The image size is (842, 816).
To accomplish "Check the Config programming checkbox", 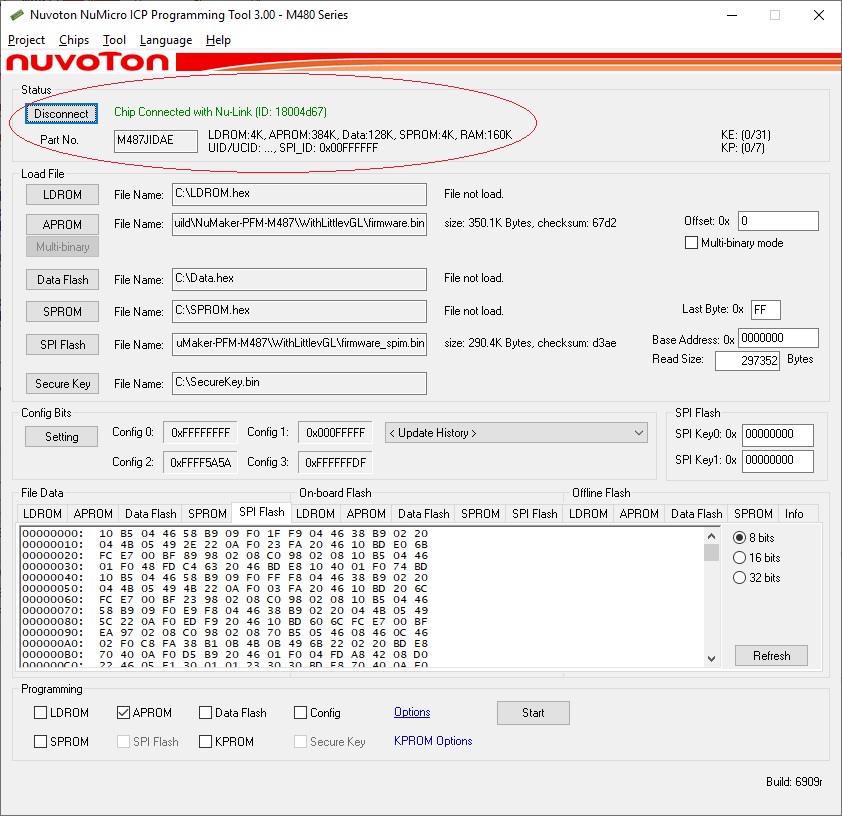I will click(x=300, y=712).
